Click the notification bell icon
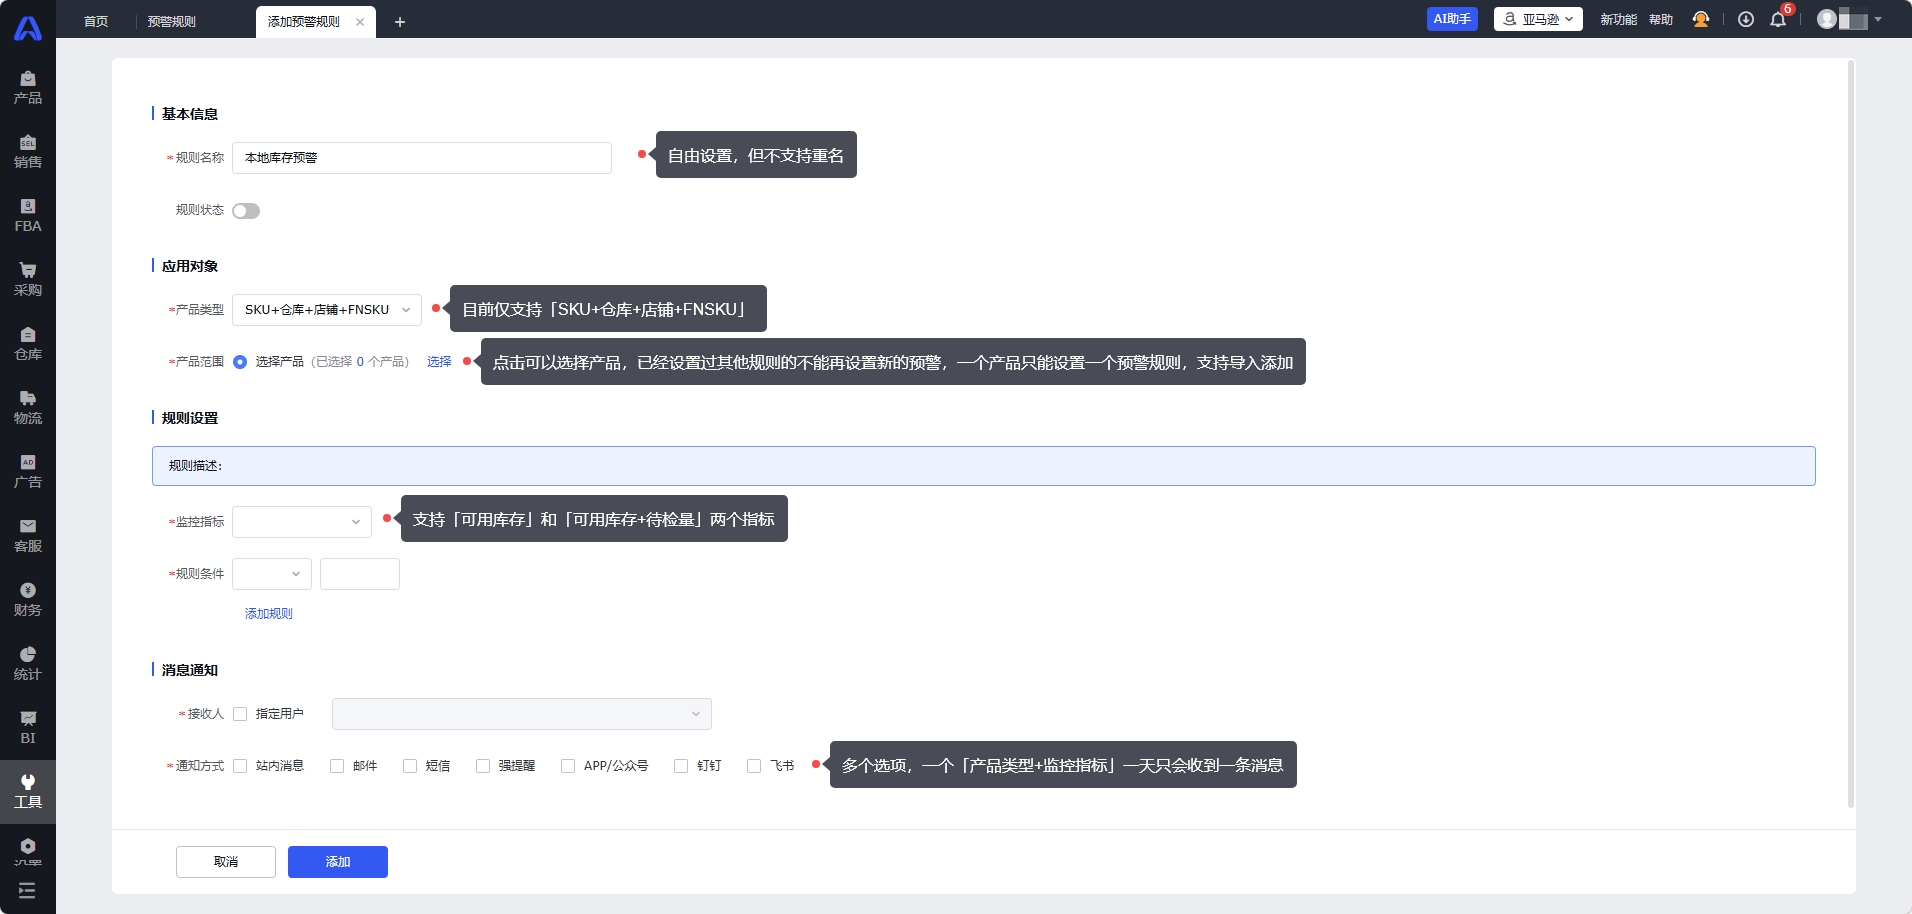Screen dimensions: 1912x914 click(1777, 20)
